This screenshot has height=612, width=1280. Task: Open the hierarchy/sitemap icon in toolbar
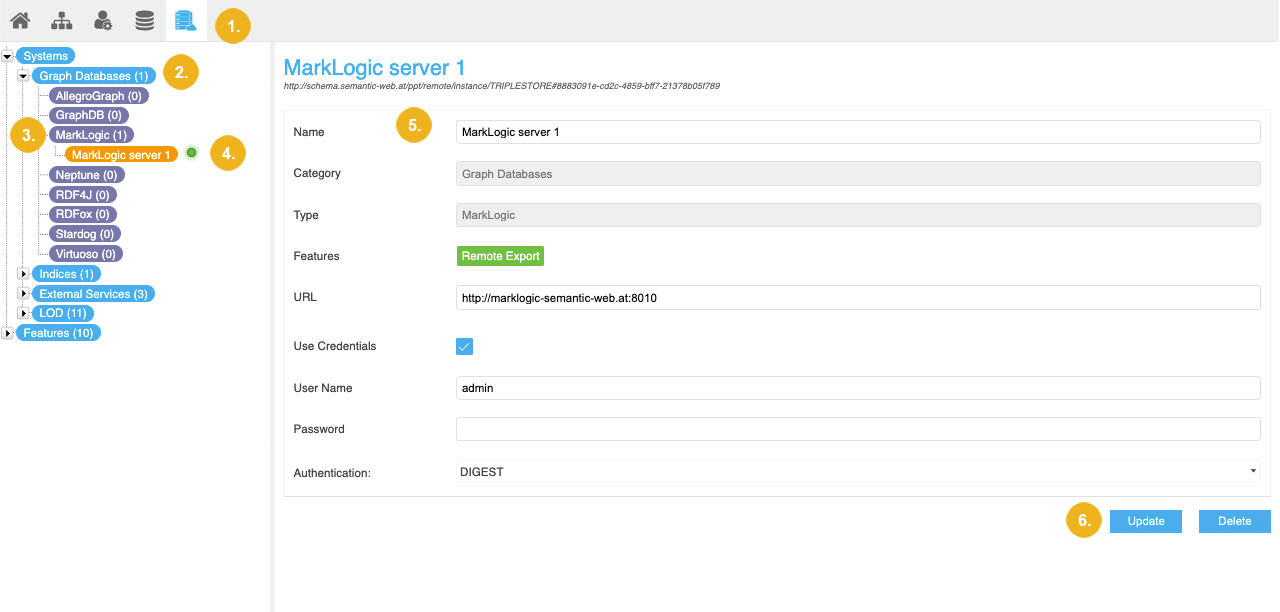click(61, 20)
